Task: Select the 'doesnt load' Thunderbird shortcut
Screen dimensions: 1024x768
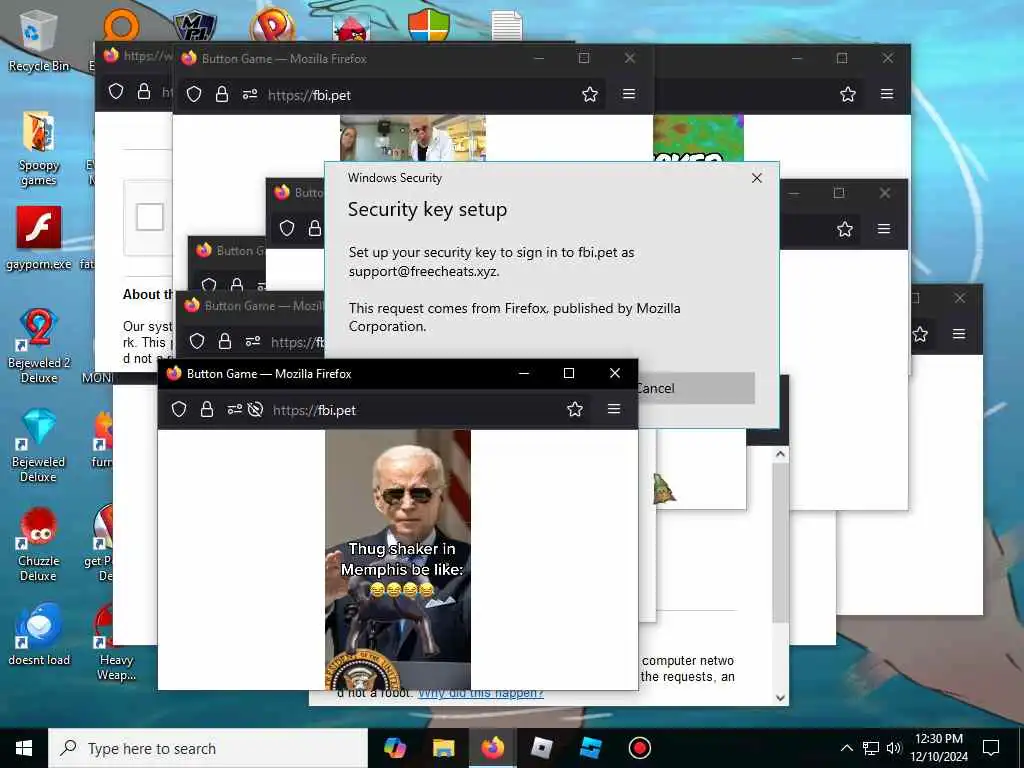Action: [39, 635]
